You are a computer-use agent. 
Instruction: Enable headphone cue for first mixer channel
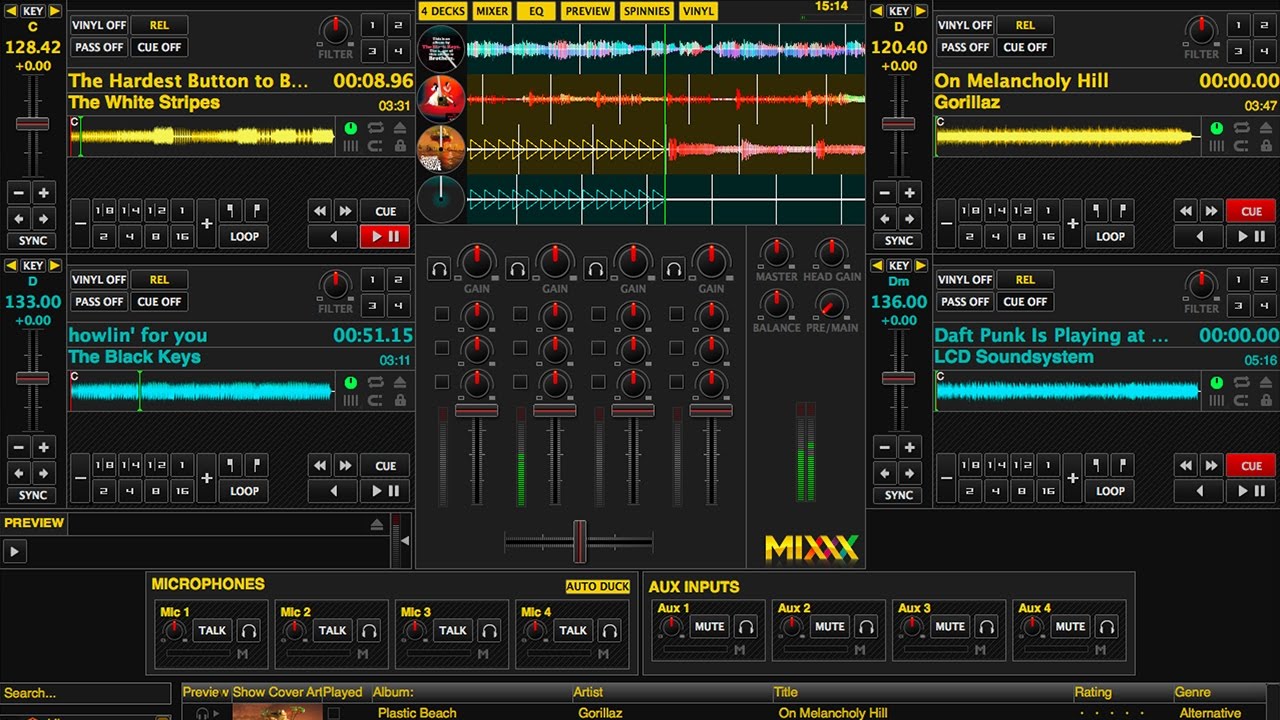coord(439,268)
